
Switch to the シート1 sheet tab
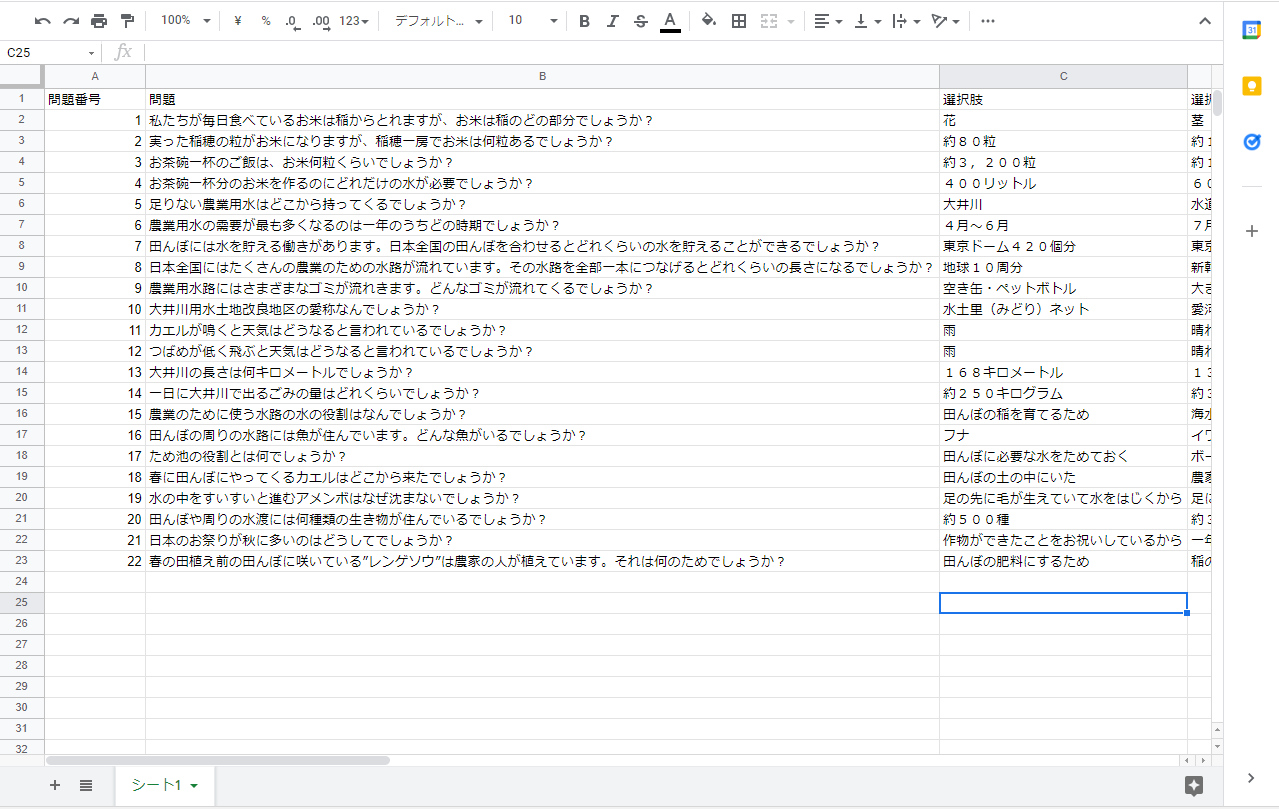coord(158,785)
